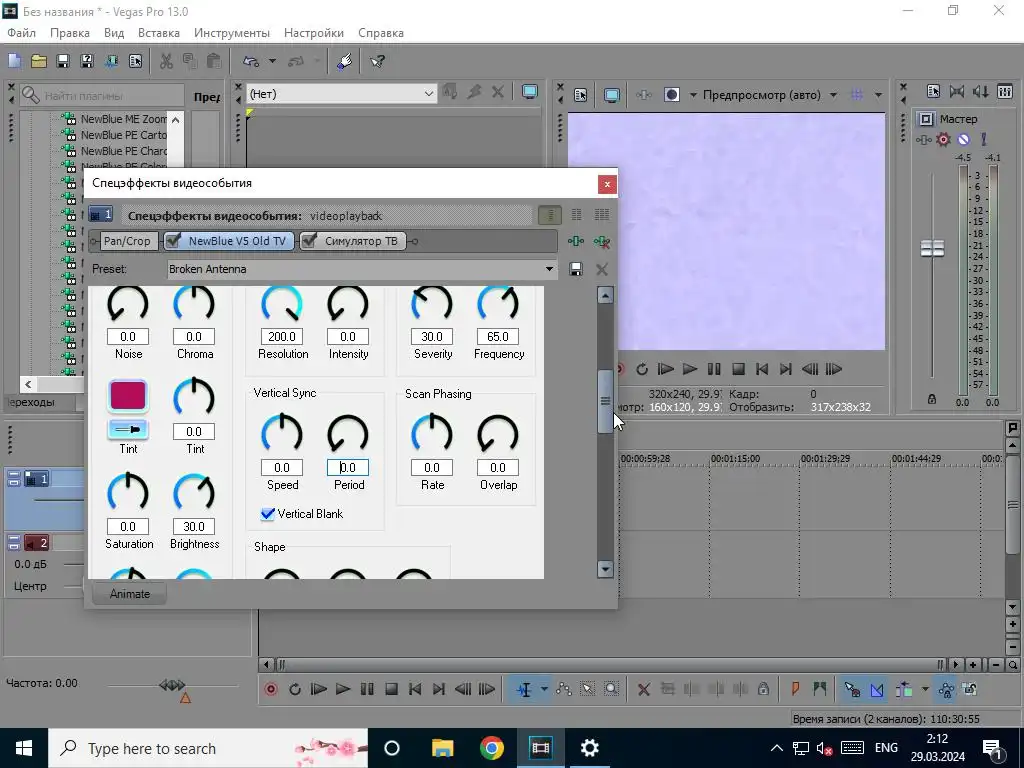Click Play in the preview window transport

click(690, 369)
